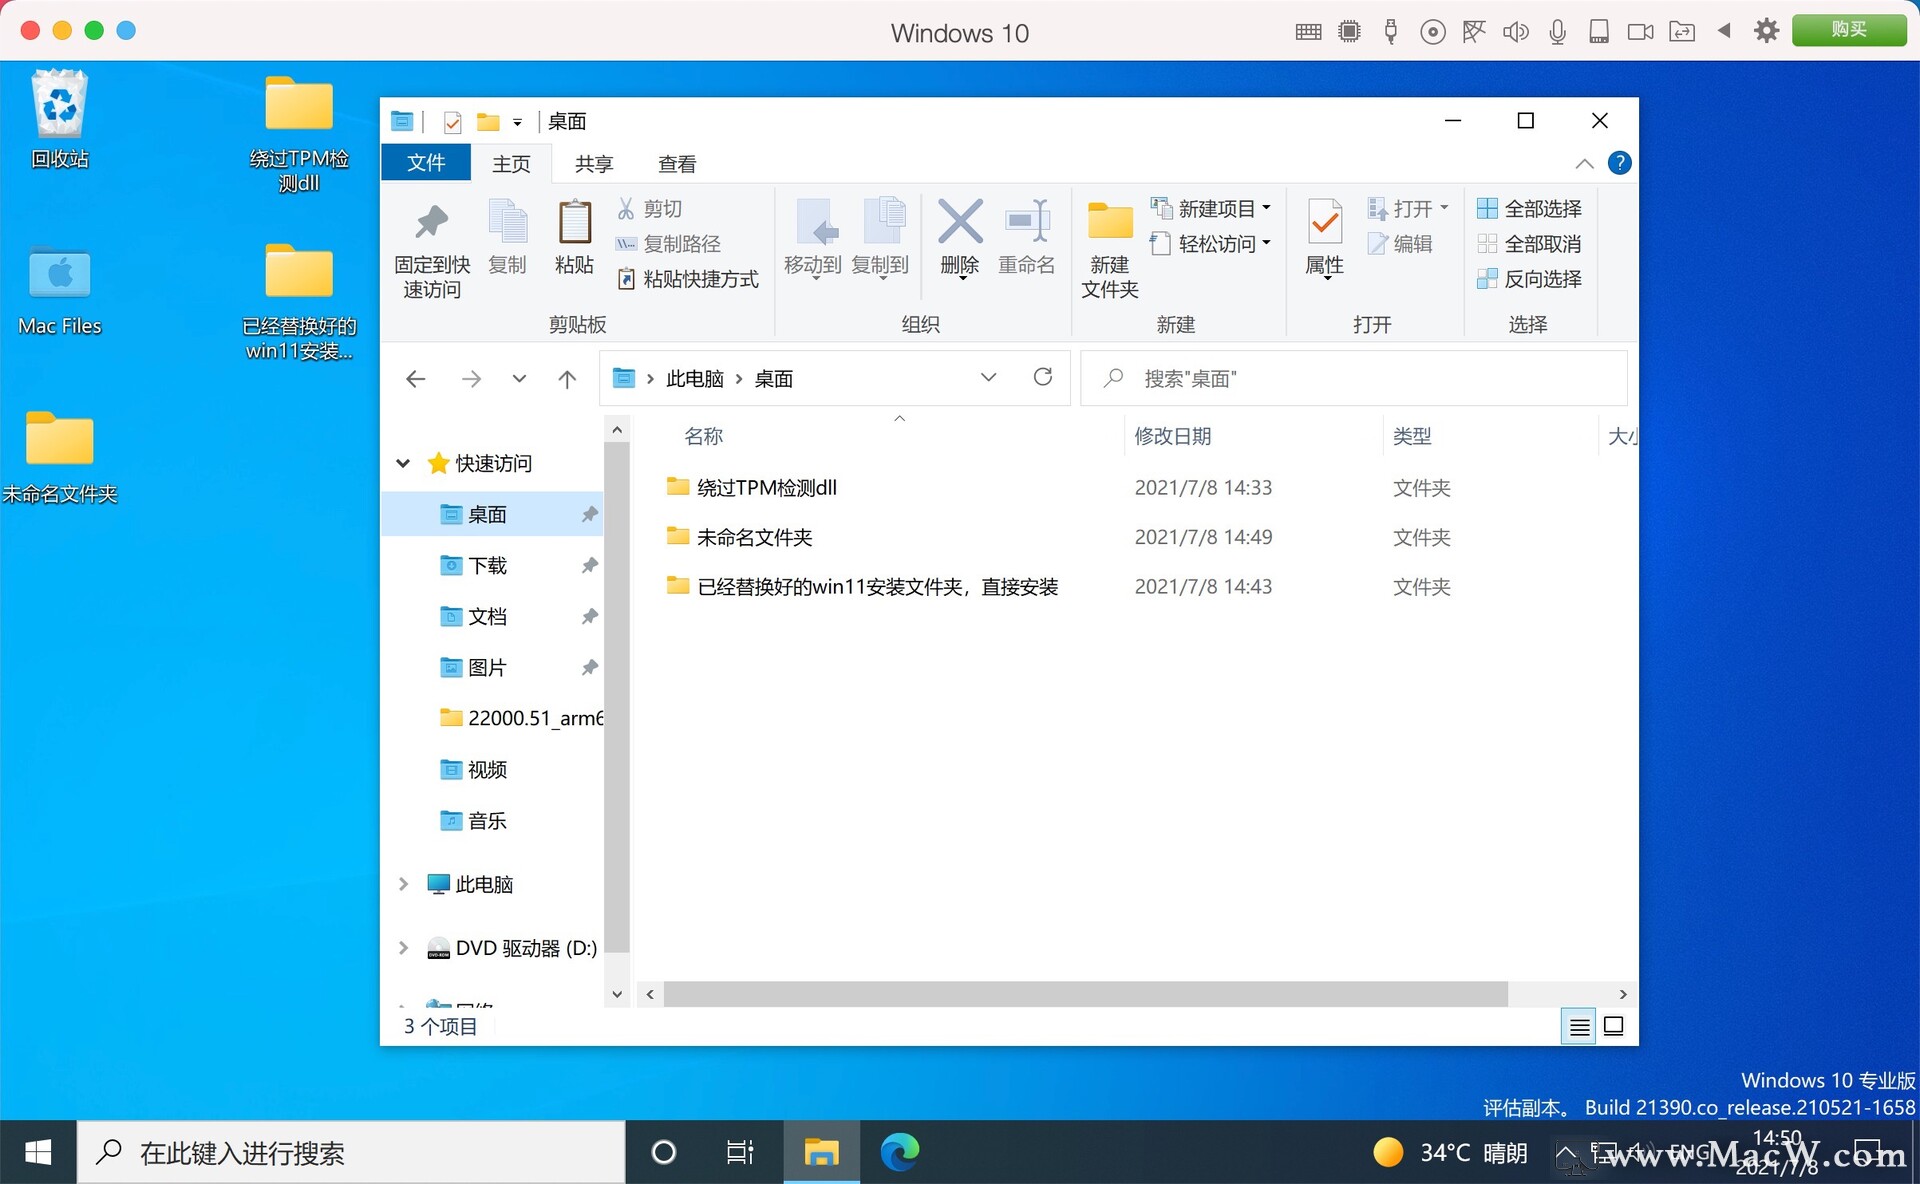Open the File (文件) menu tab
Image resolution: width=1920 pixels, height=1184 pixels.
click(x=425, y=163)
